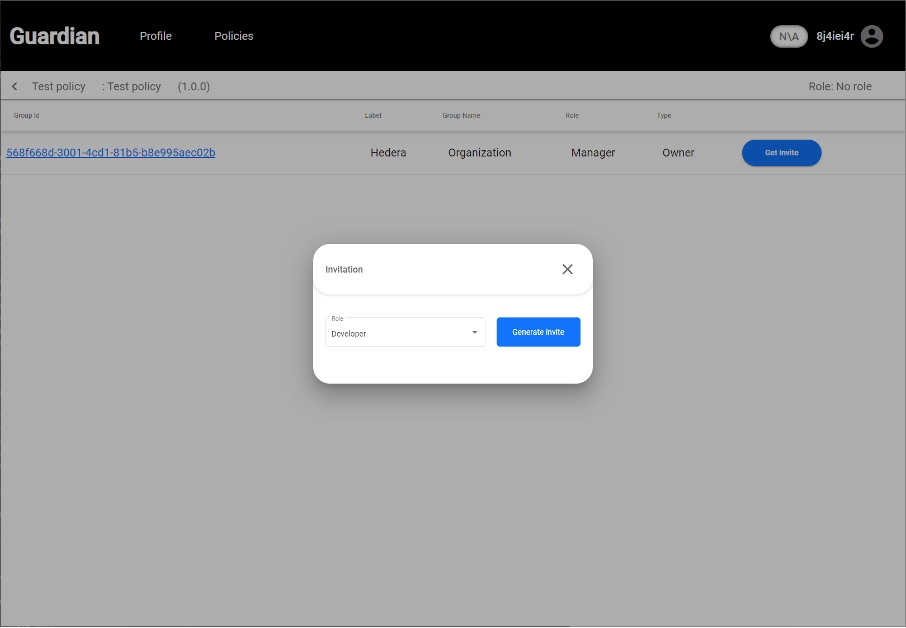Open the group ID link 568f668d

(111, 153)
